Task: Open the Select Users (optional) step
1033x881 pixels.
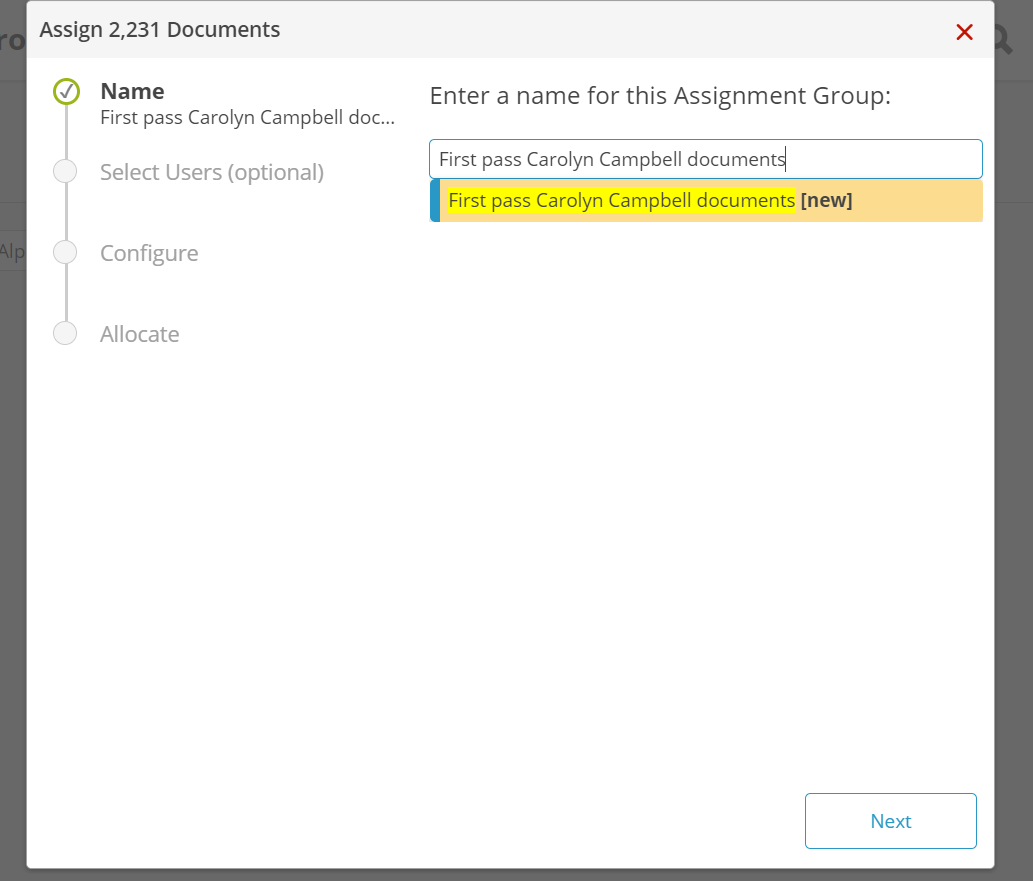Action: (211, 172)
